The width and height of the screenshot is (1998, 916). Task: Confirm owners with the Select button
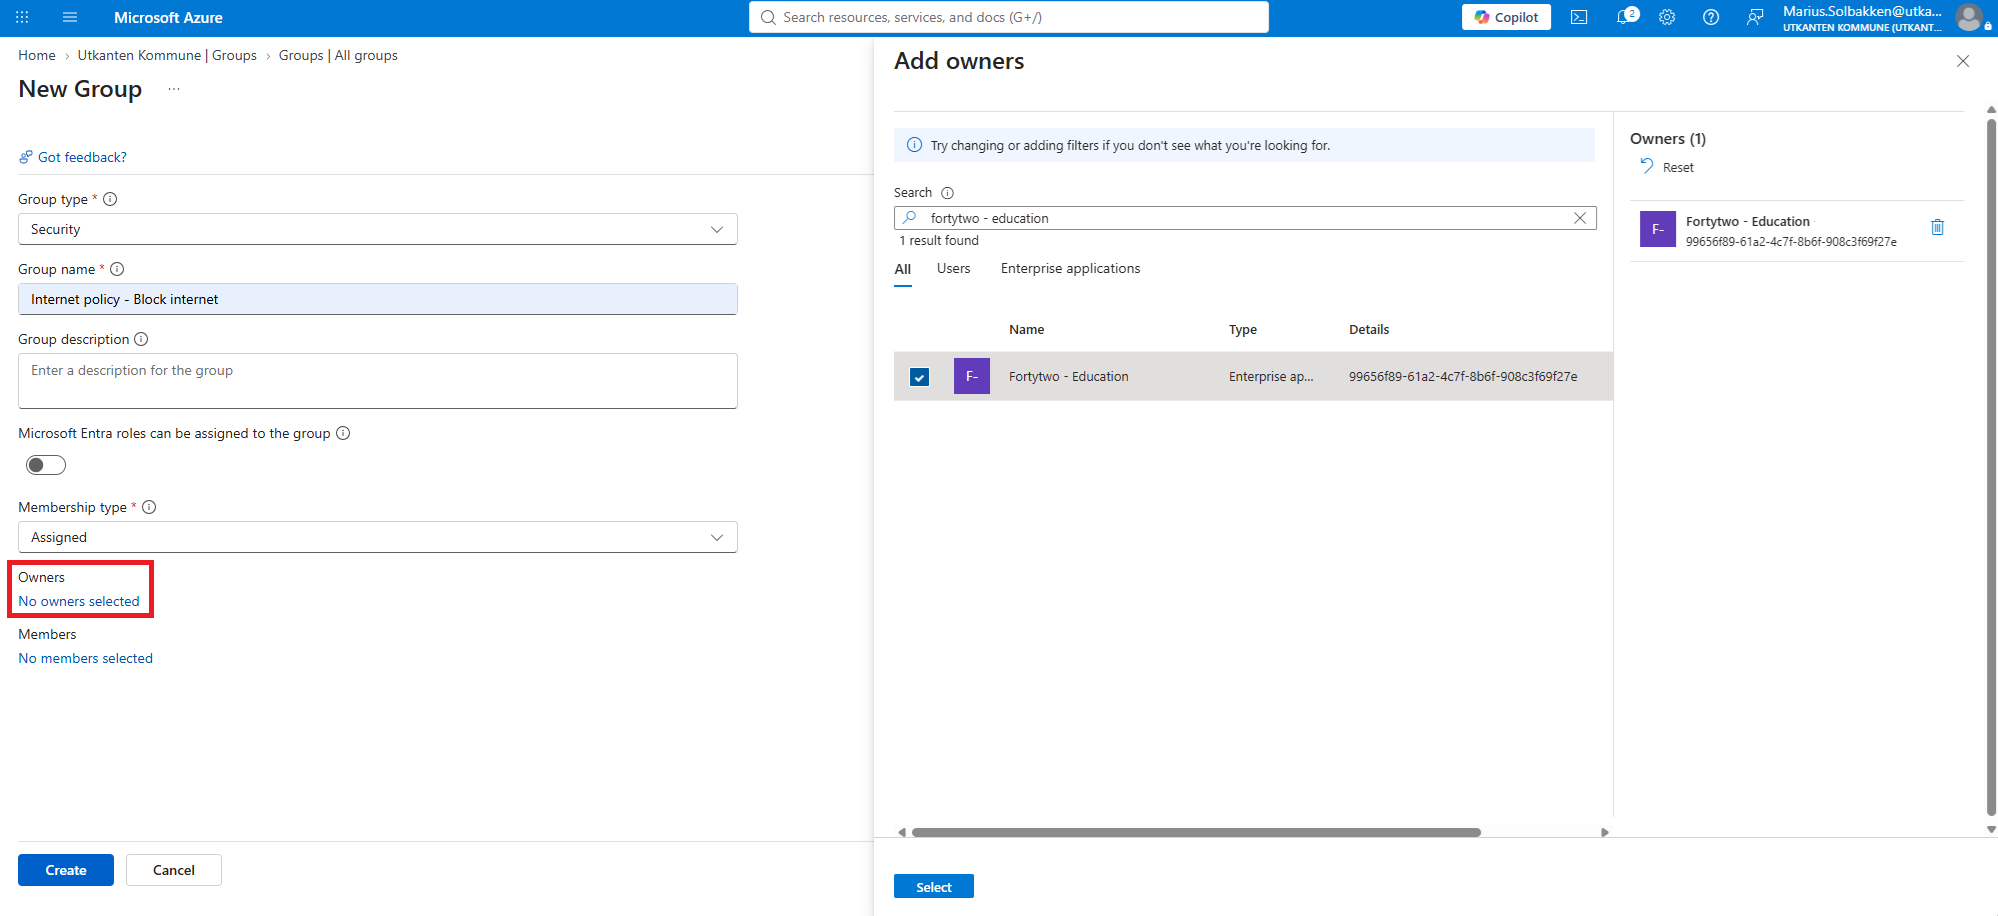click(934, 887)
